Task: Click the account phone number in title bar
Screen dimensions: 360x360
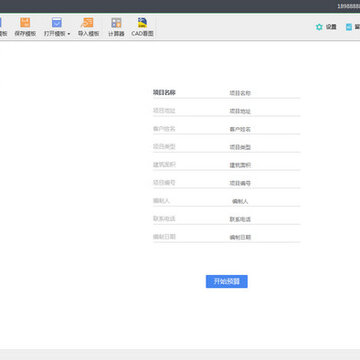Action: point(349,6)
